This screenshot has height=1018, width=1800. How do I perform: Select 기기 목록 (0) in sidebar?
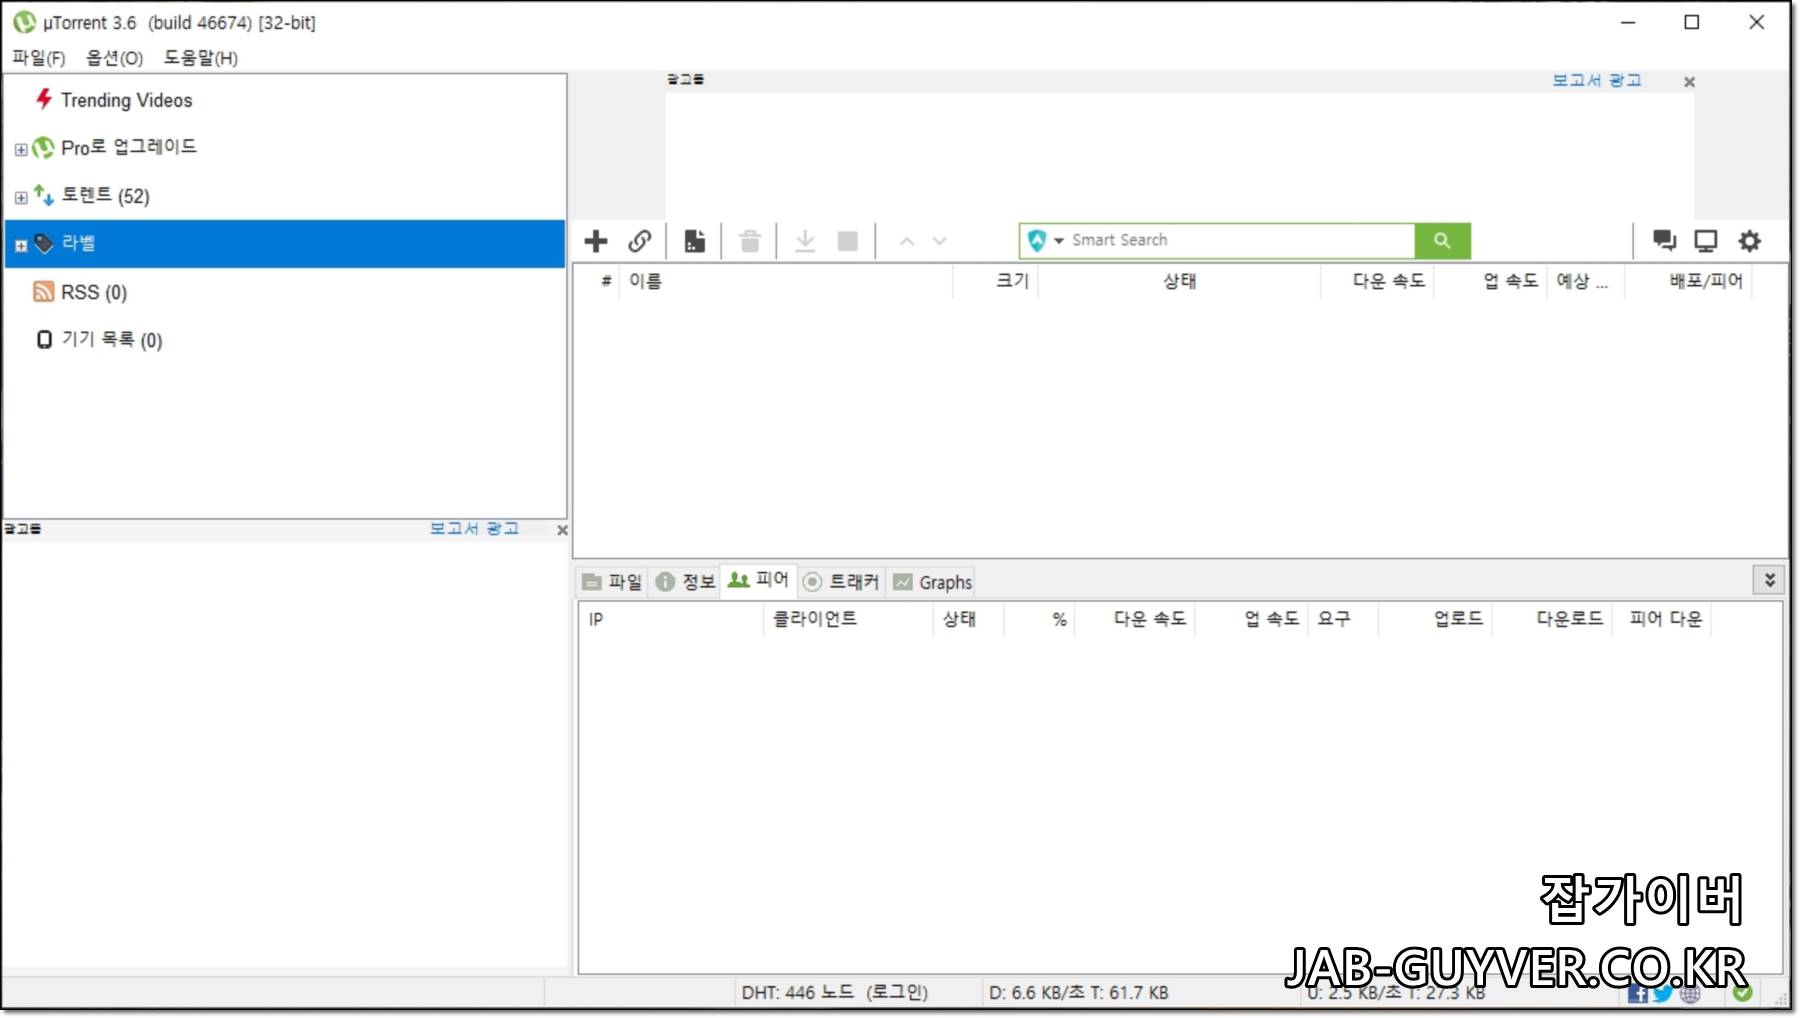coord(112,340)
